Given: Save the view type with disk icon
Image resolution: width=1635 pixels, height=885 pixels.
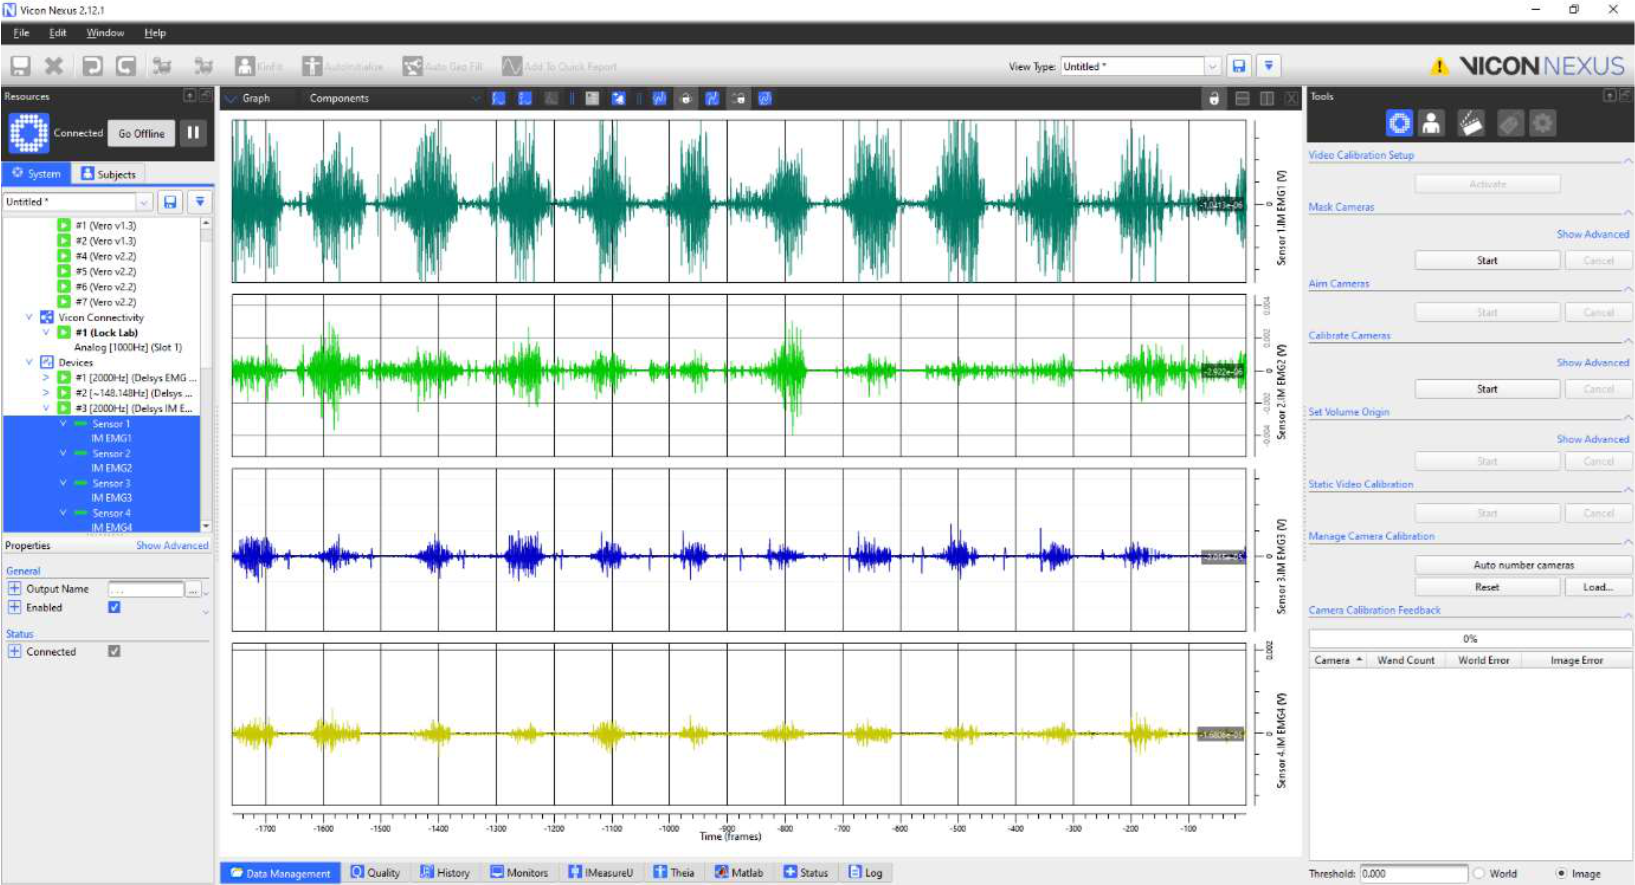Looking at the screenshot, I should tap(1239, 66).
